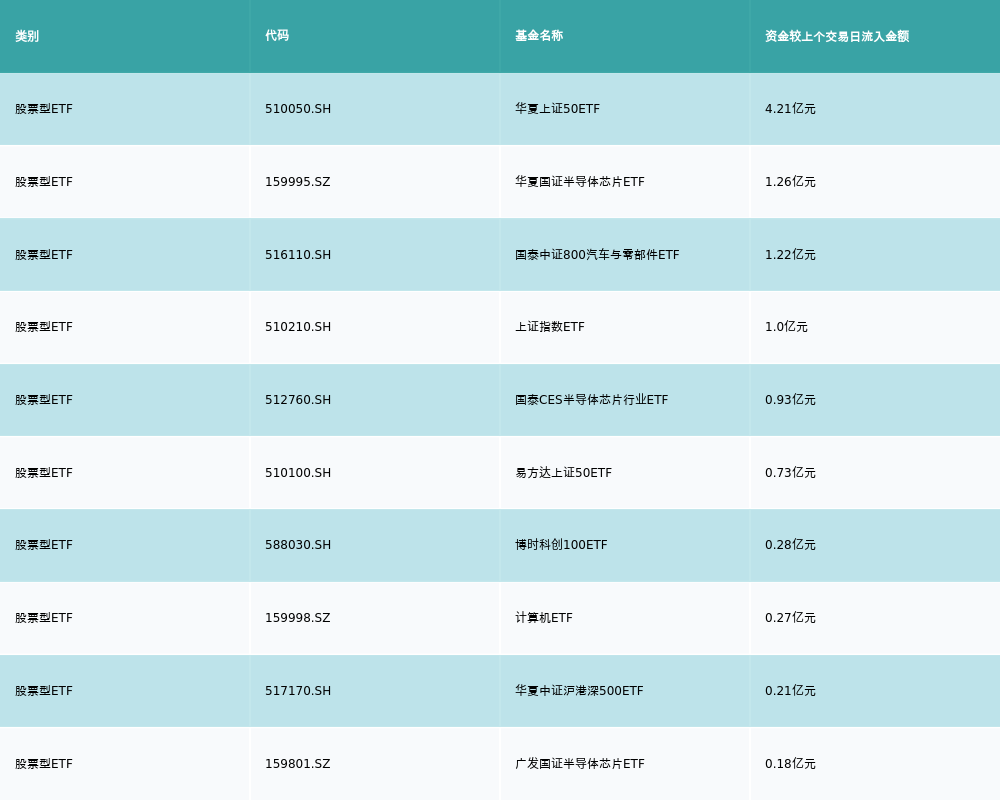Click 股票型ETF in the 159801.SZ row

[44, 764]
